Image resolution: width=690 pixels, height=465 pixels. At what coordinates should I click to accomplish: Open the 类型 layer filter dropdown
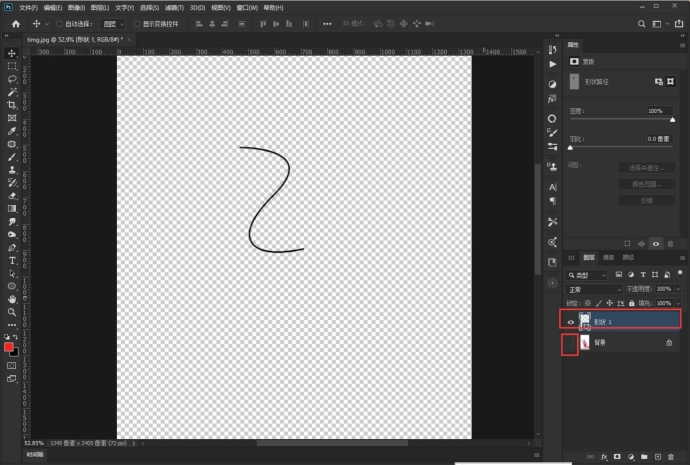pyautogui.click(x=587, y=275)
